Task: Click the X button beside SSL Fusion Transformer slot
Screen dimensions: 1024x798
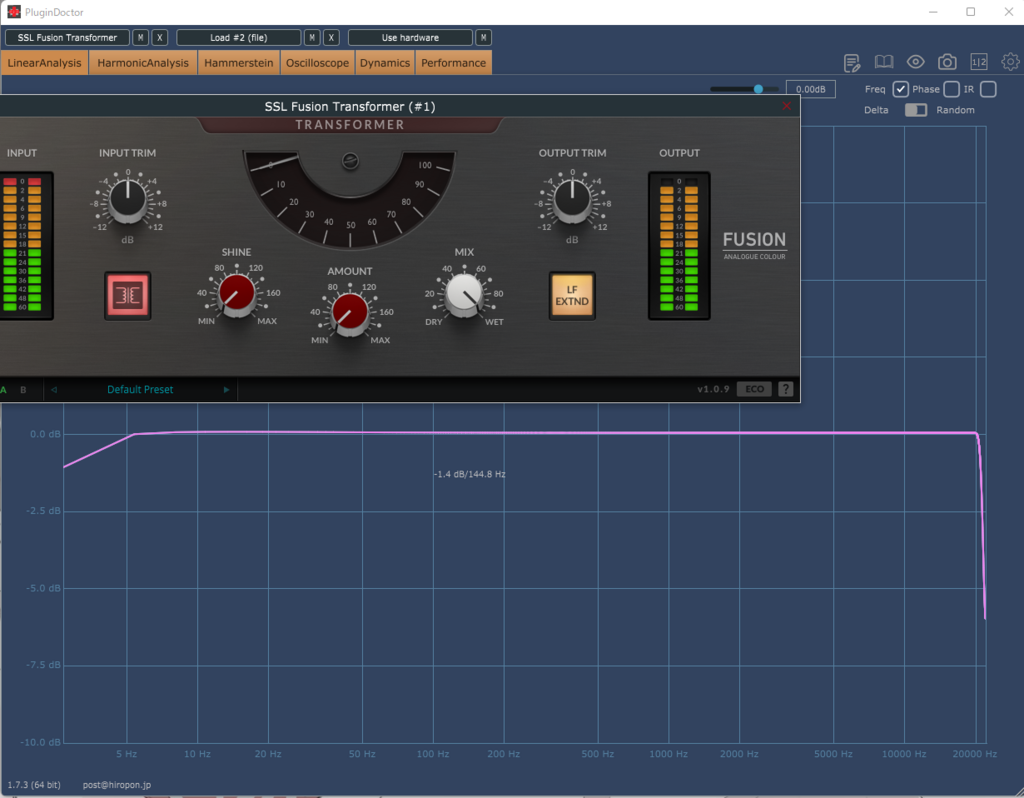Action: (x=160, y=38)
